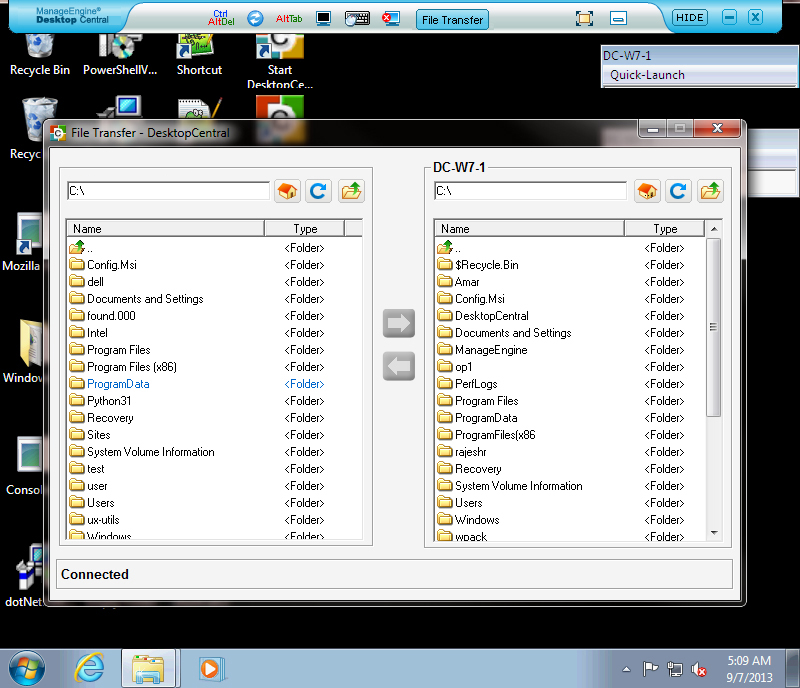The image size is (800, 688).
Task: Open the Quick-Launch entry under DC-W7-1
Action: tap(647, 75)
